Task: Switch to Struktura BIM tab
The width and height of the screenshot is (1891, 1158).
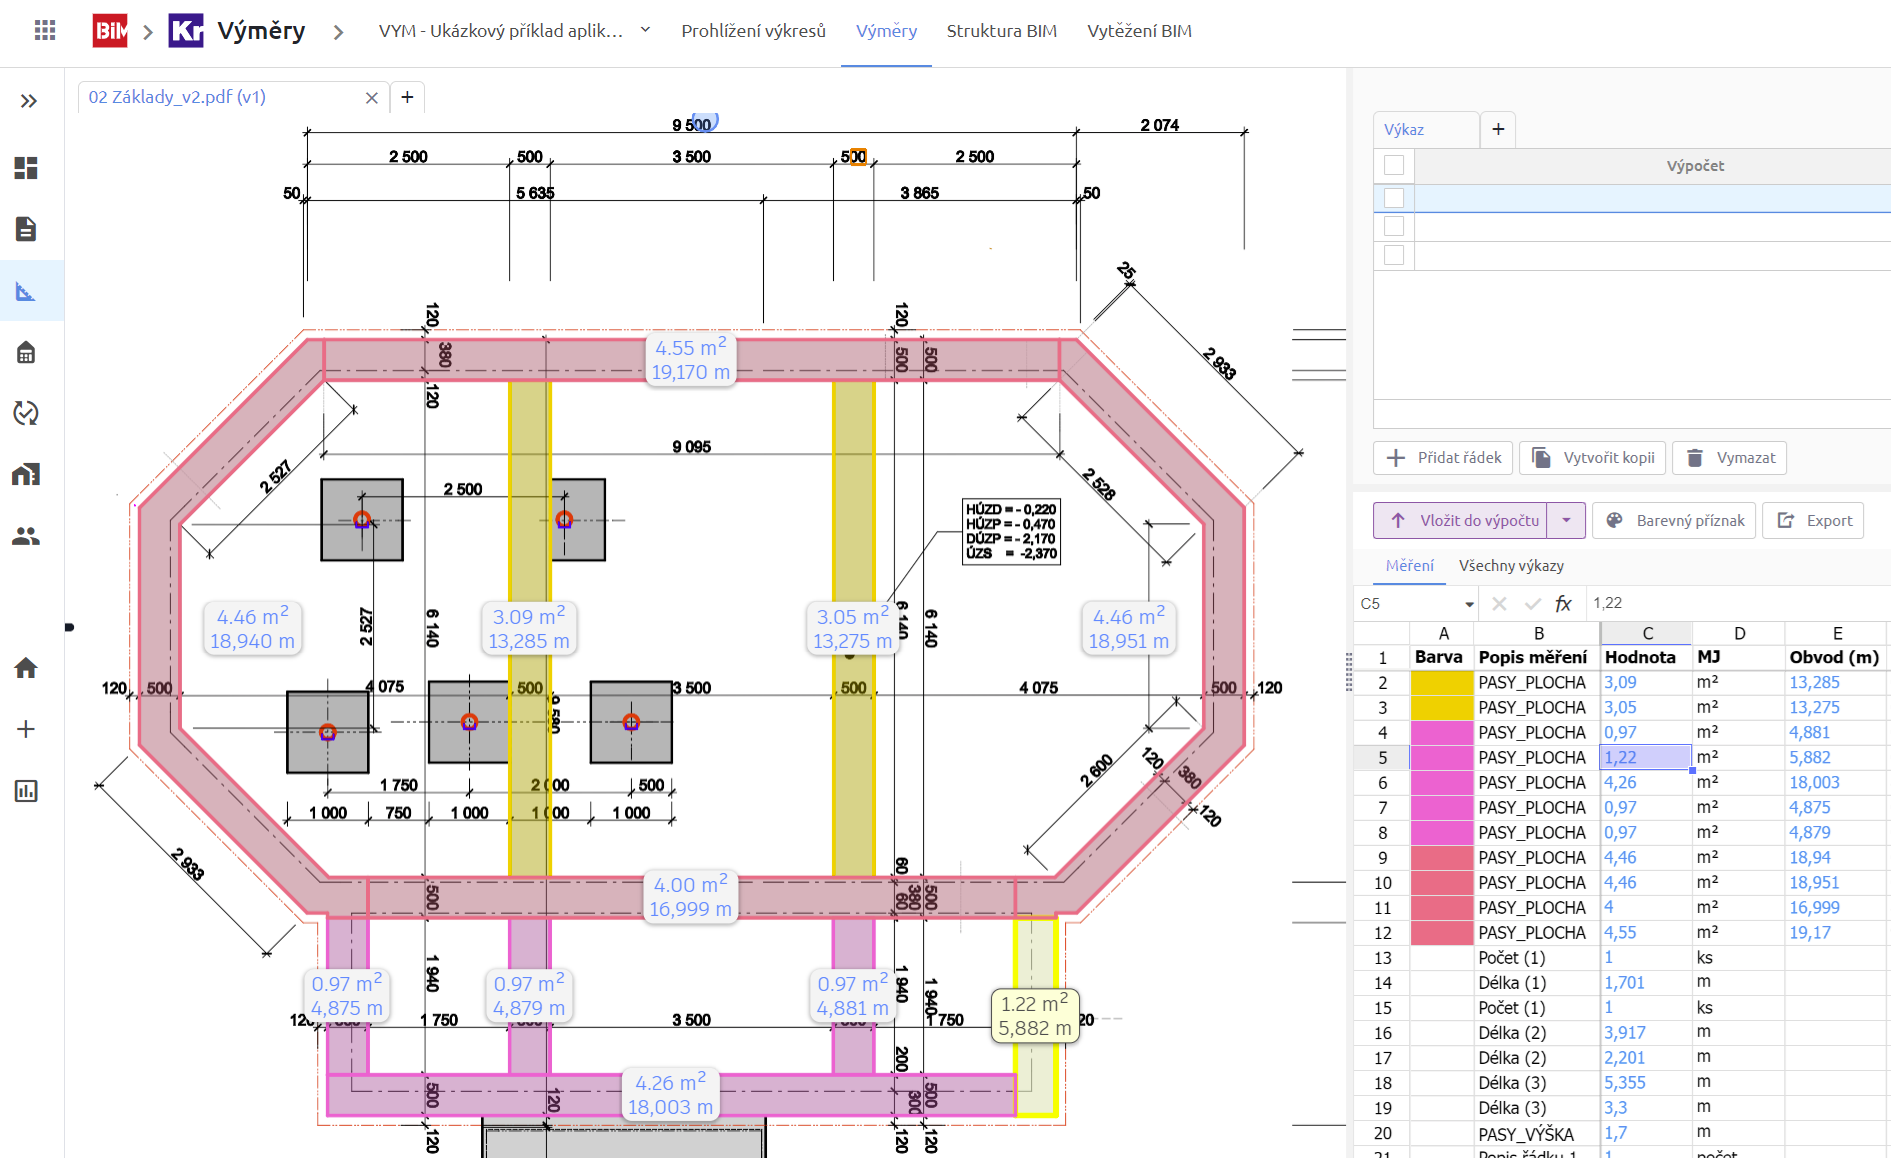Action: [x=1001, y=31]
